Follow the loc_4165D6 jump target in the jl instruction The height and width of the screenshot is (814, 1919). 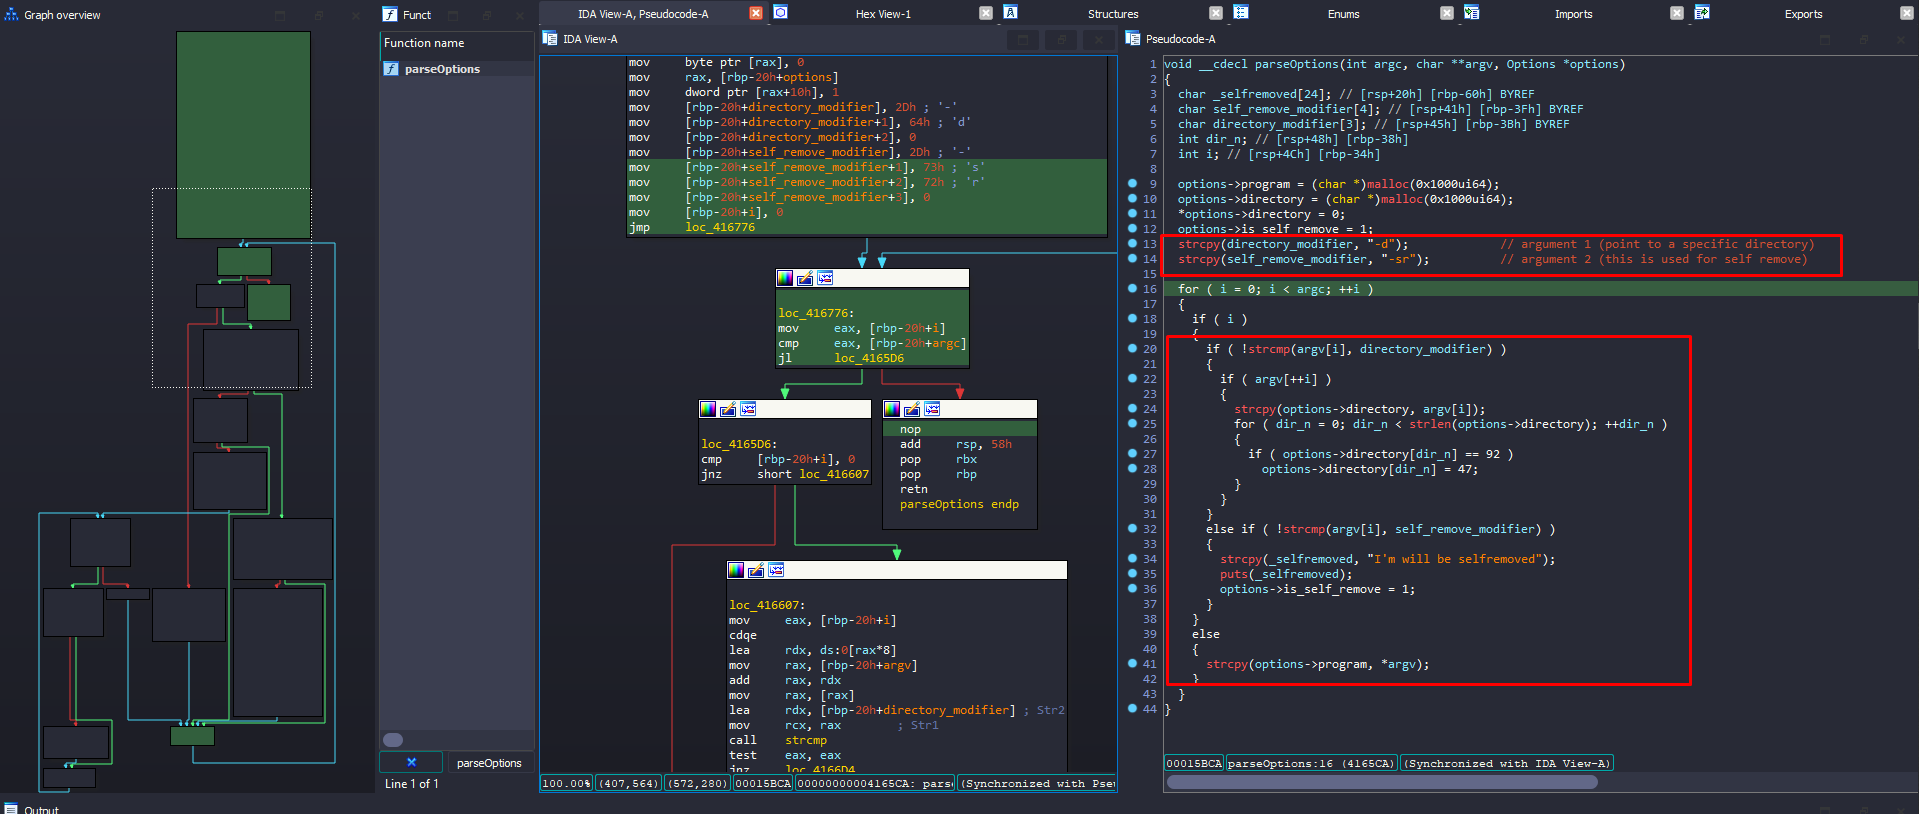coord(869,358)
